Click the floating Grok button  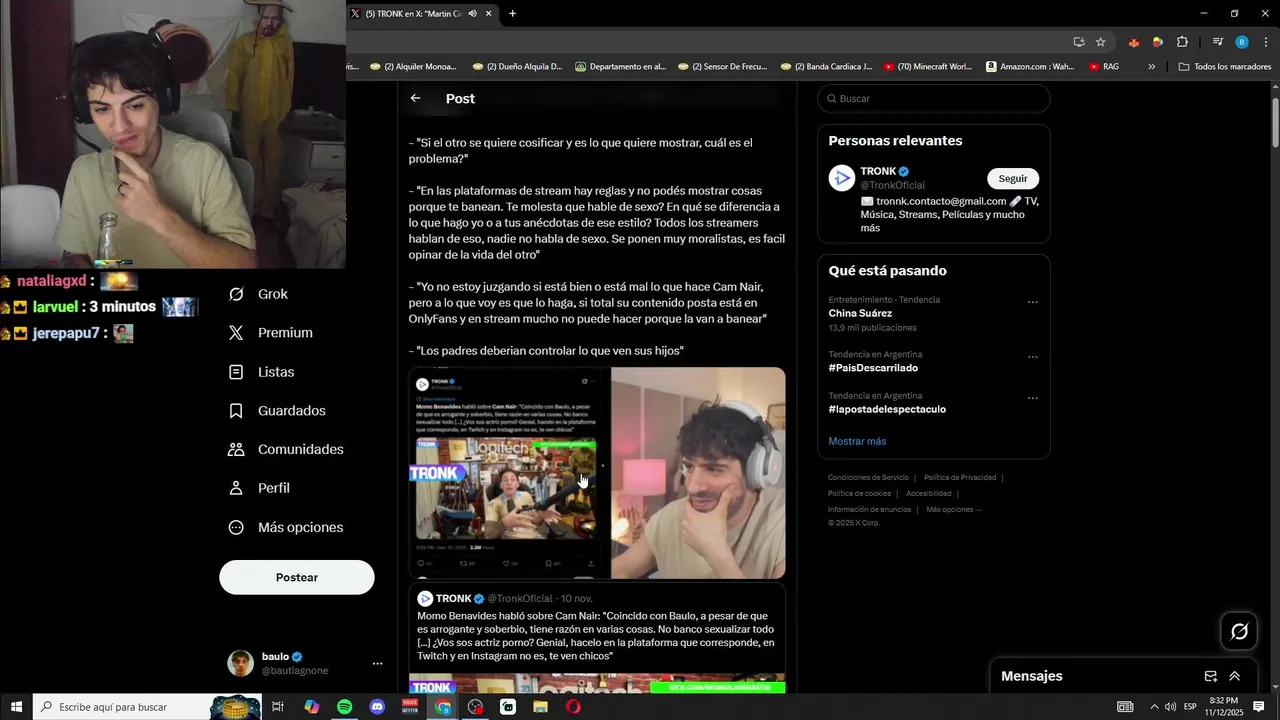pyautogui.click(x=1239, y=631)
